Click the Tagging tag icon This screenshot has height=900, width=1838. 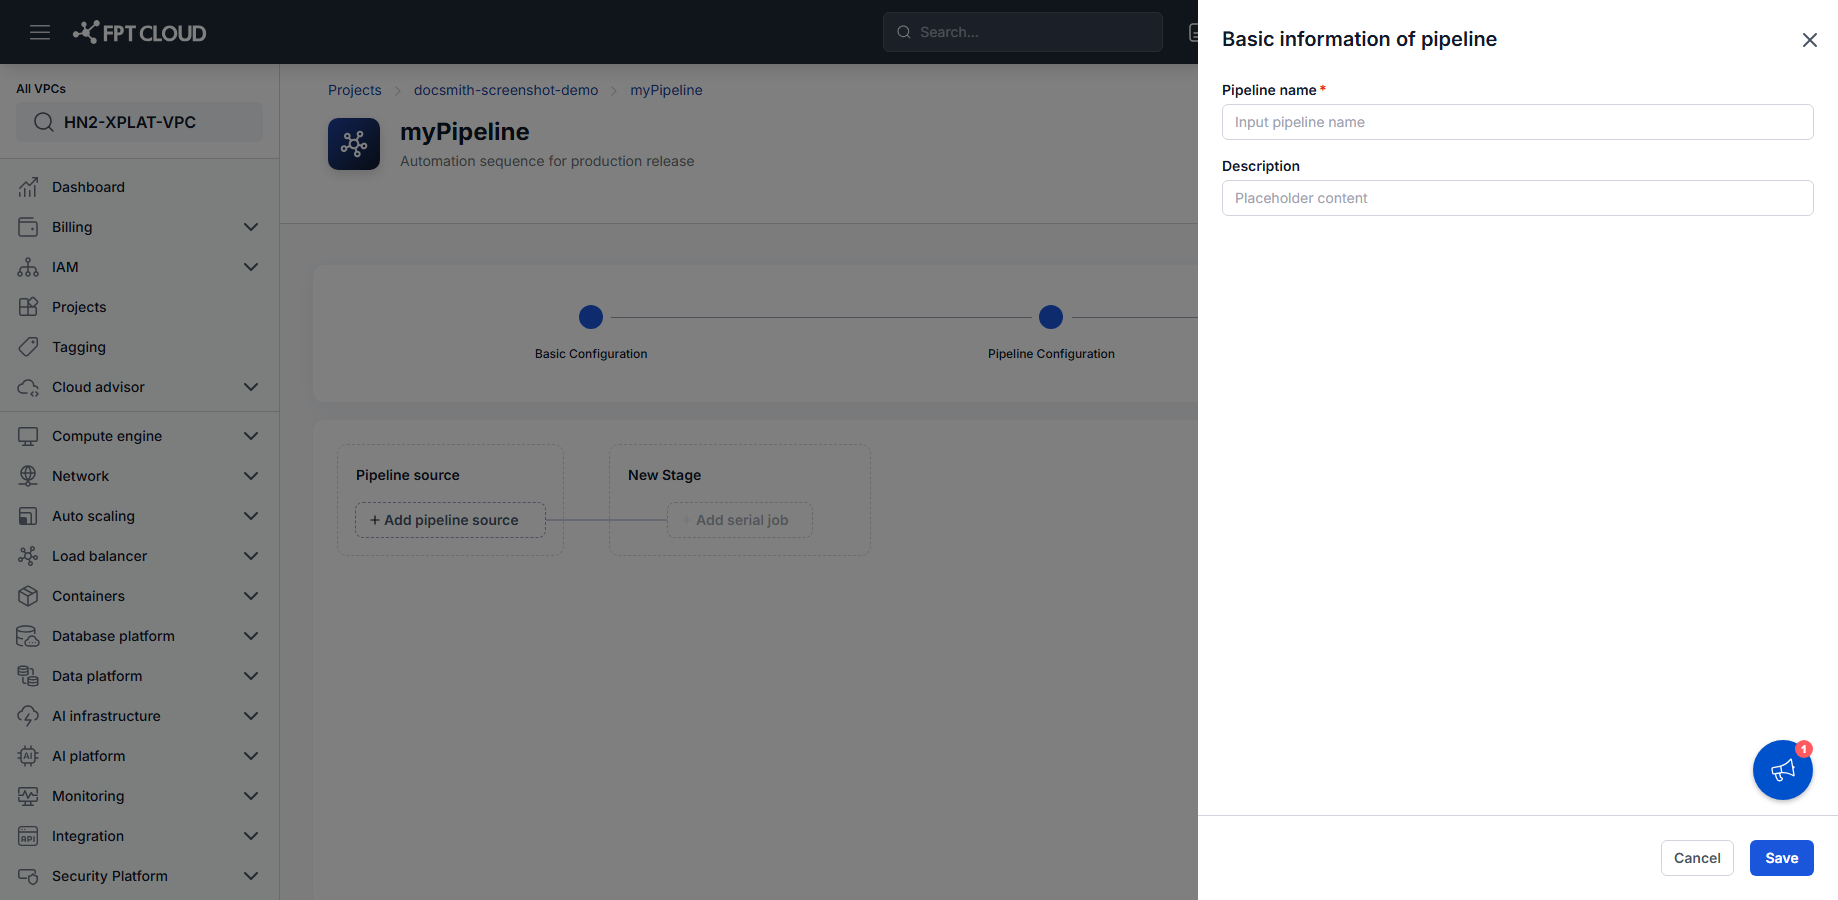(x=28, y=347)
